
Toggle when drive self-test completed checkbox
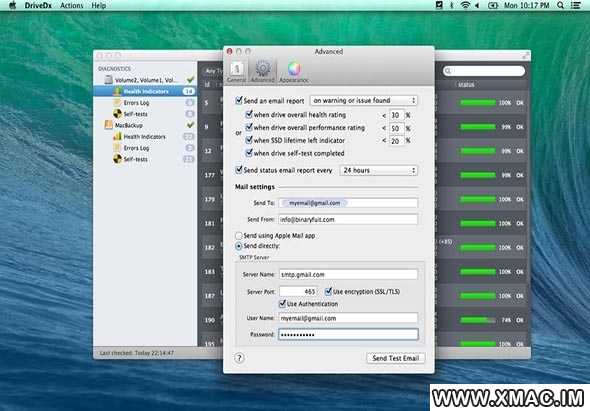249,153
